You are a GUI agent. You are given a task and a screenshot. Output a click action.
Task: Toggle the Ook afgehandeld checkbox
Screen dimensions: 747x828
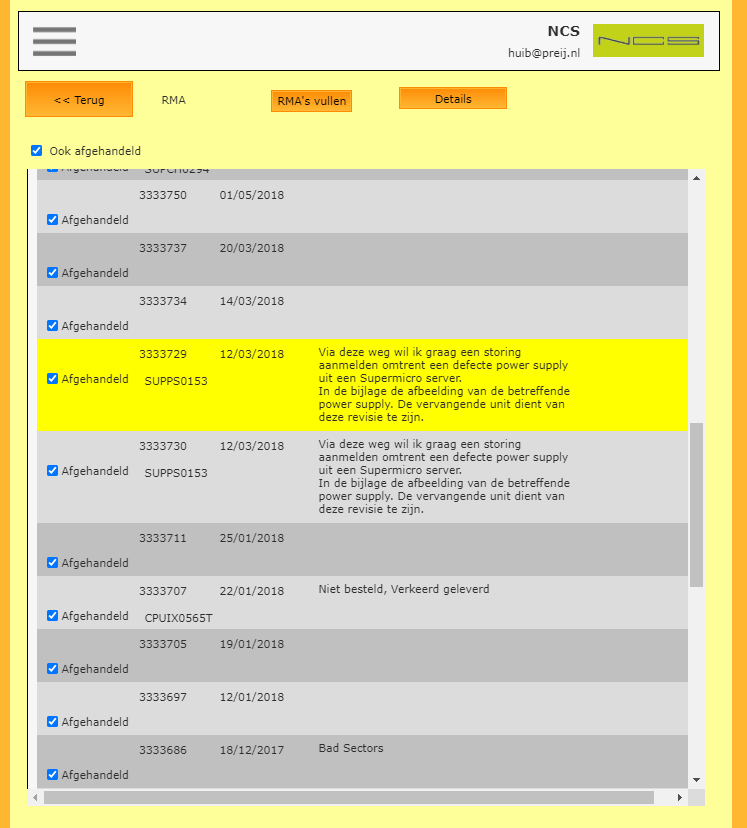(x=36, y=150)
